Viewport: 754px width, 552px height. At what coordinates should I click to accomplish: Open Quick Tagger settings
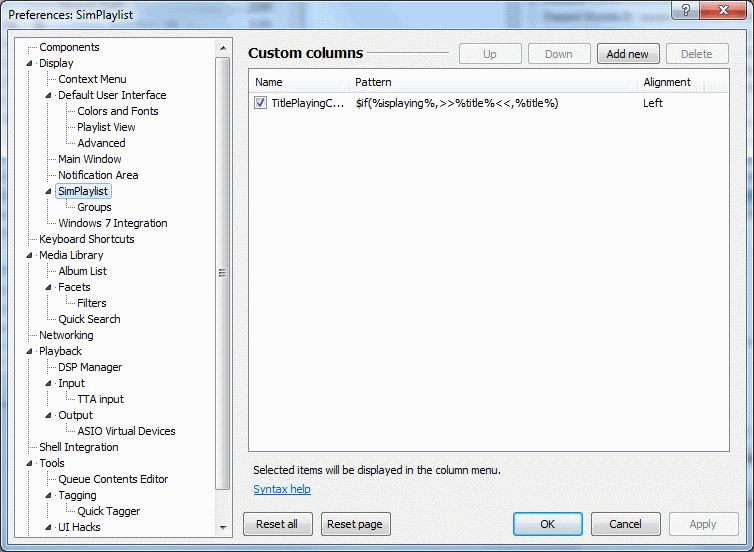coord(109,511)
